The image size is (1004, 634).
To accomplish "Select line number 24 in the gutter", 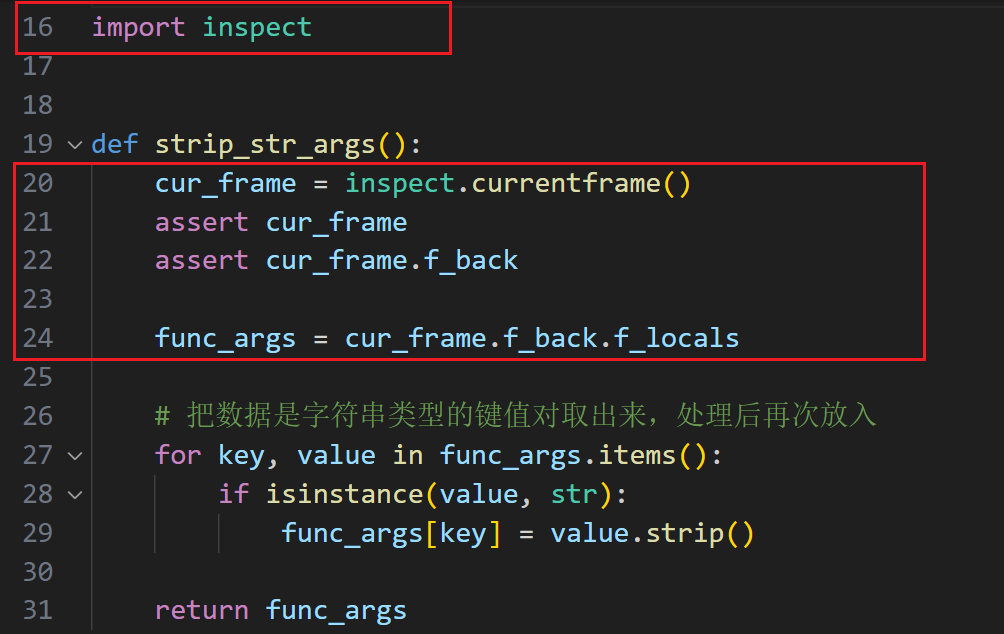I will pyautogui.click(x=37, y=338).
